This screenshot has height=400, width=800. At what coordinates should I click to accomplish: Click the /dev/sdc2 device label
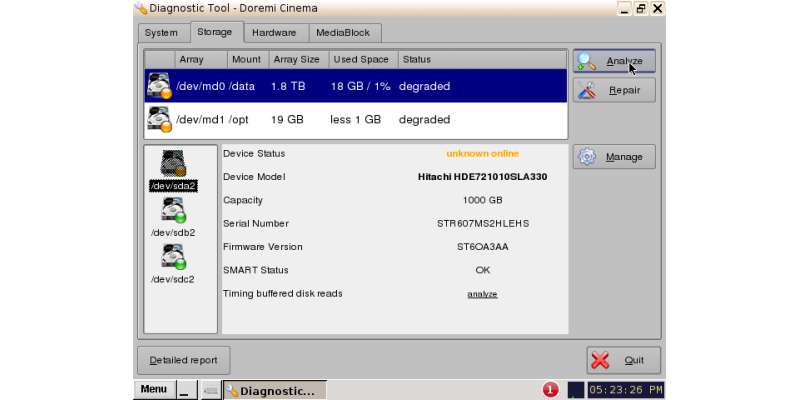coord(173,280)
